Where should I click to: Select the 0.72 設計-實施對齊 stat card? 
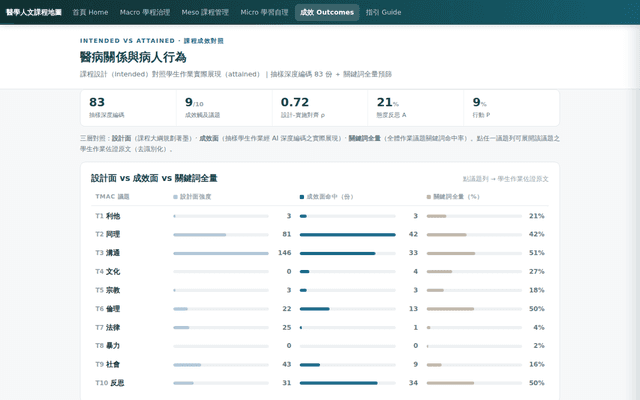[320, 108]
